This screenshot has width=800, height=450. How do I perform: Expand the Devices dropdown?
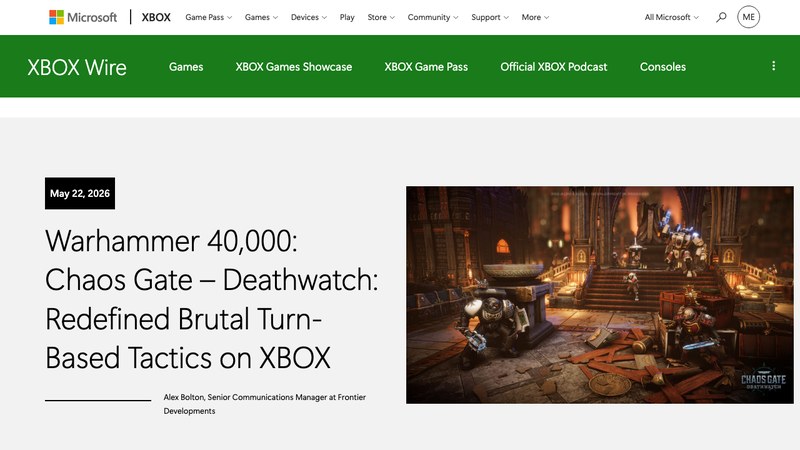(x=309, y=17)
